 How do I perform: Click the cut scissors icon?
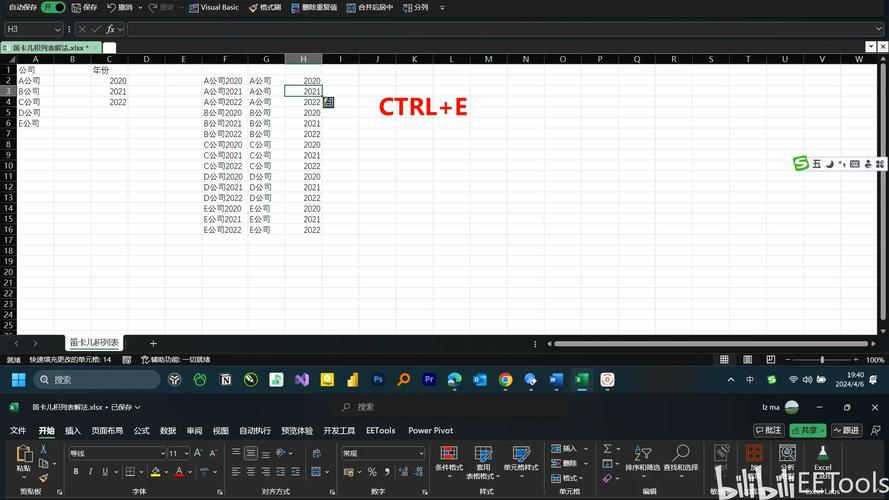click(x=43, y=449)
